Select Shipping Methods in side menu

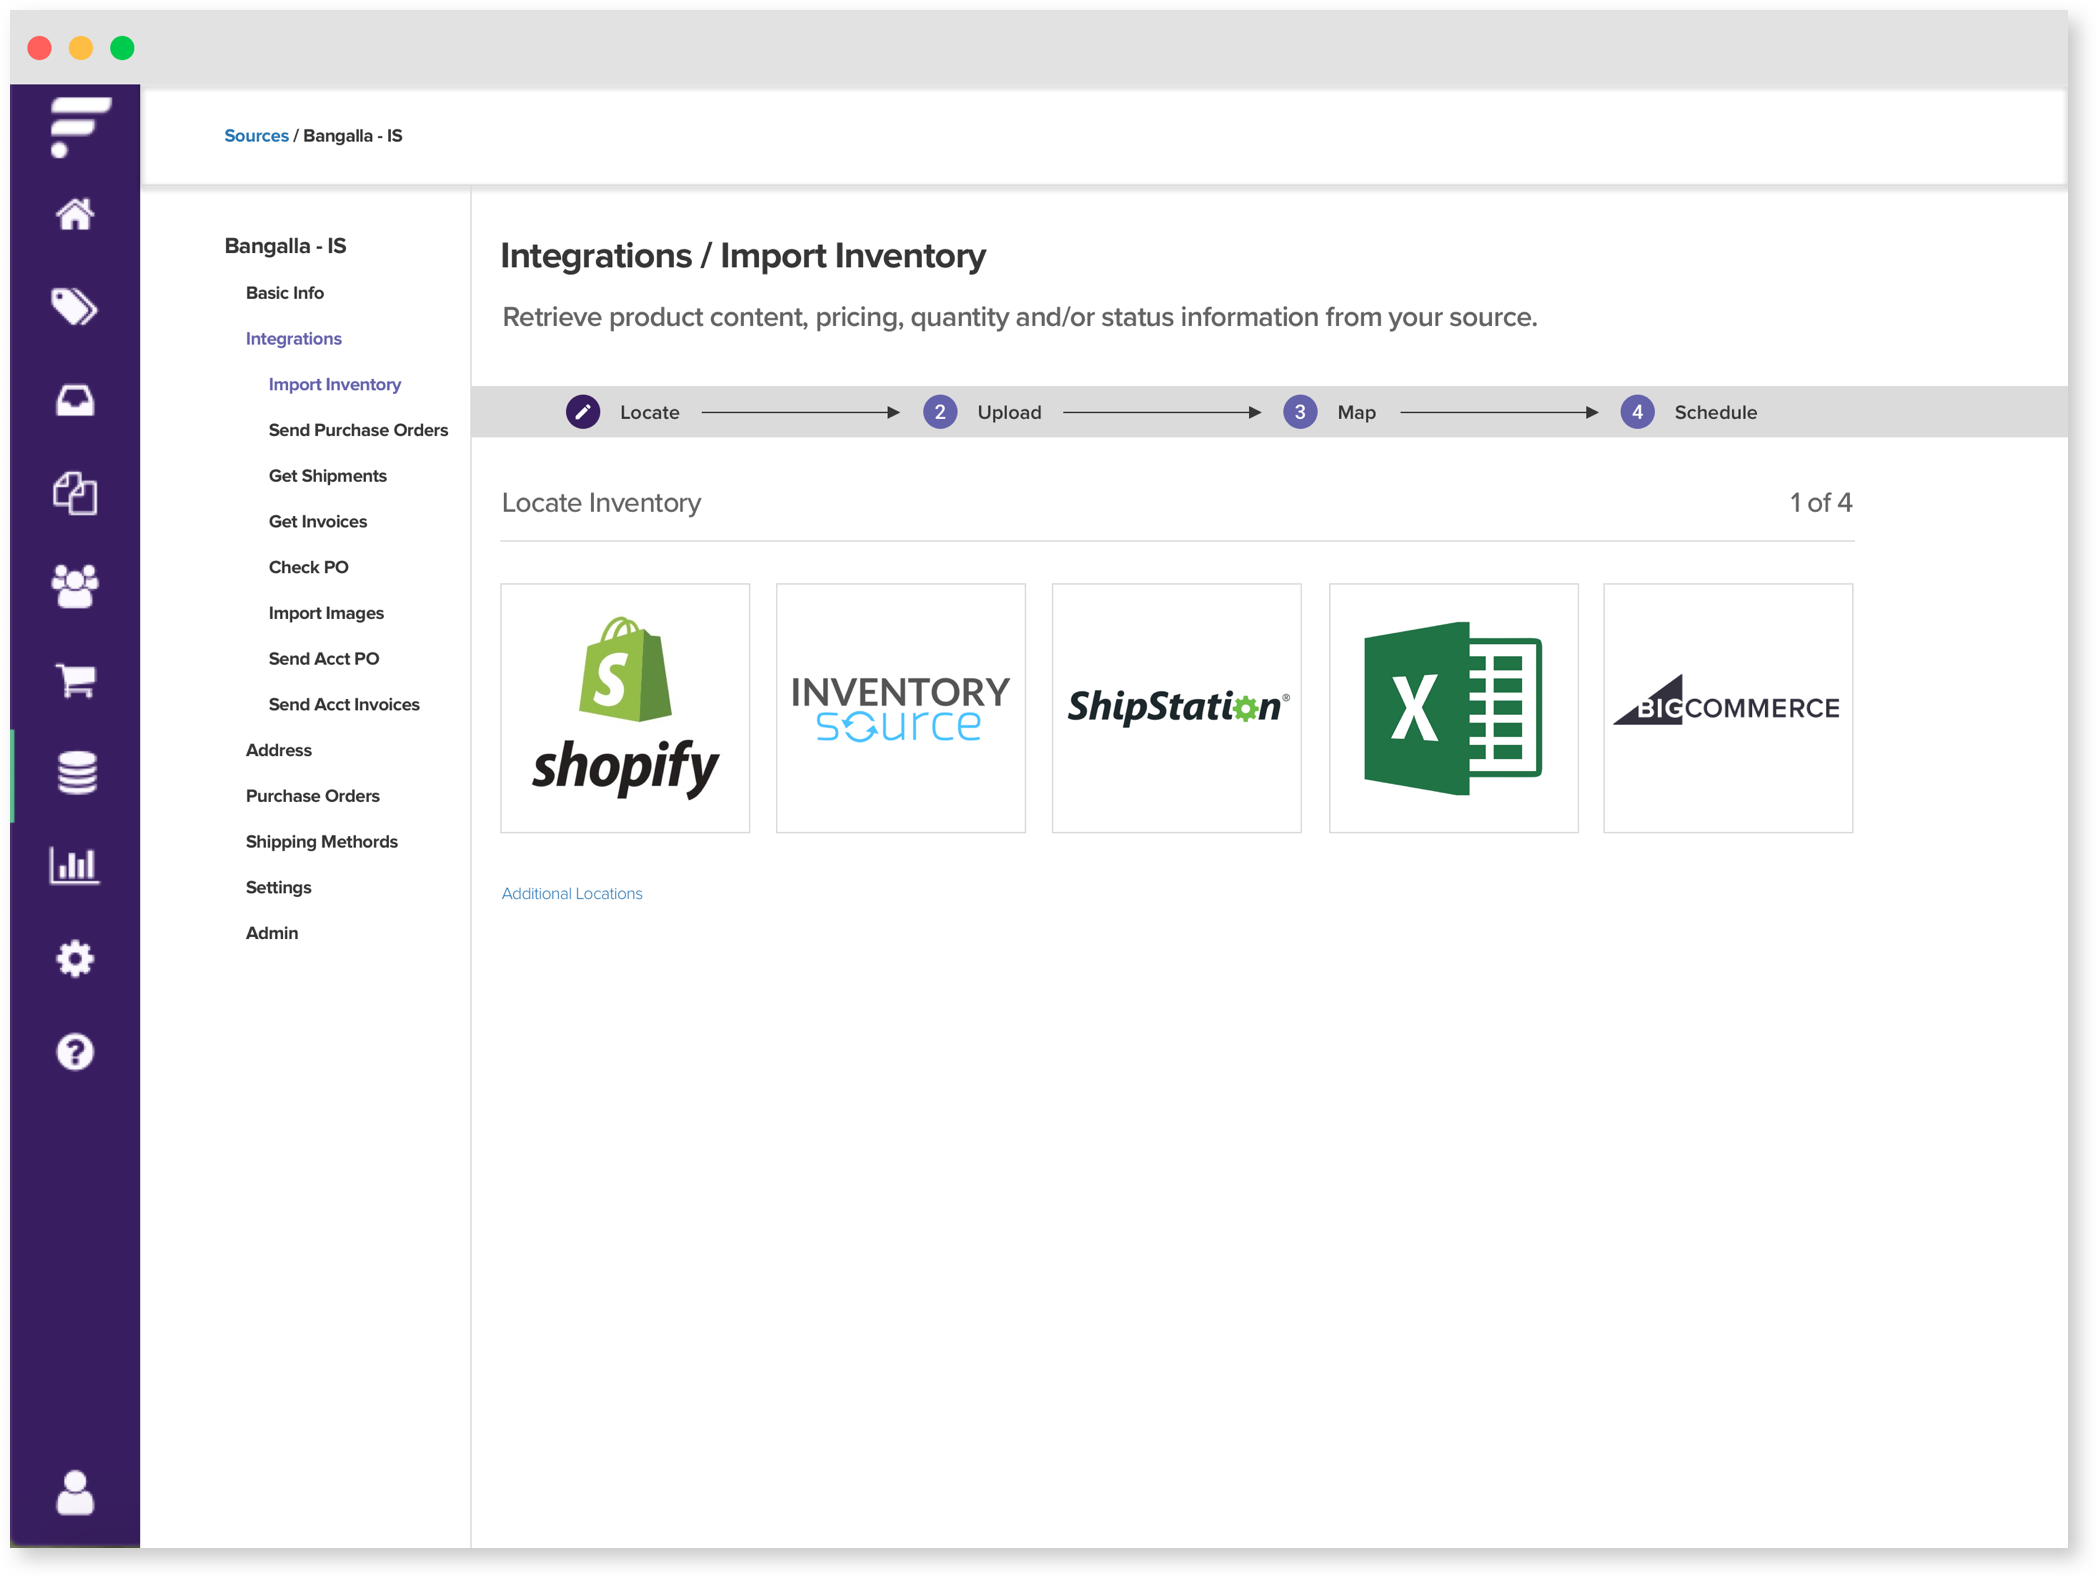[x=321, y=842]
